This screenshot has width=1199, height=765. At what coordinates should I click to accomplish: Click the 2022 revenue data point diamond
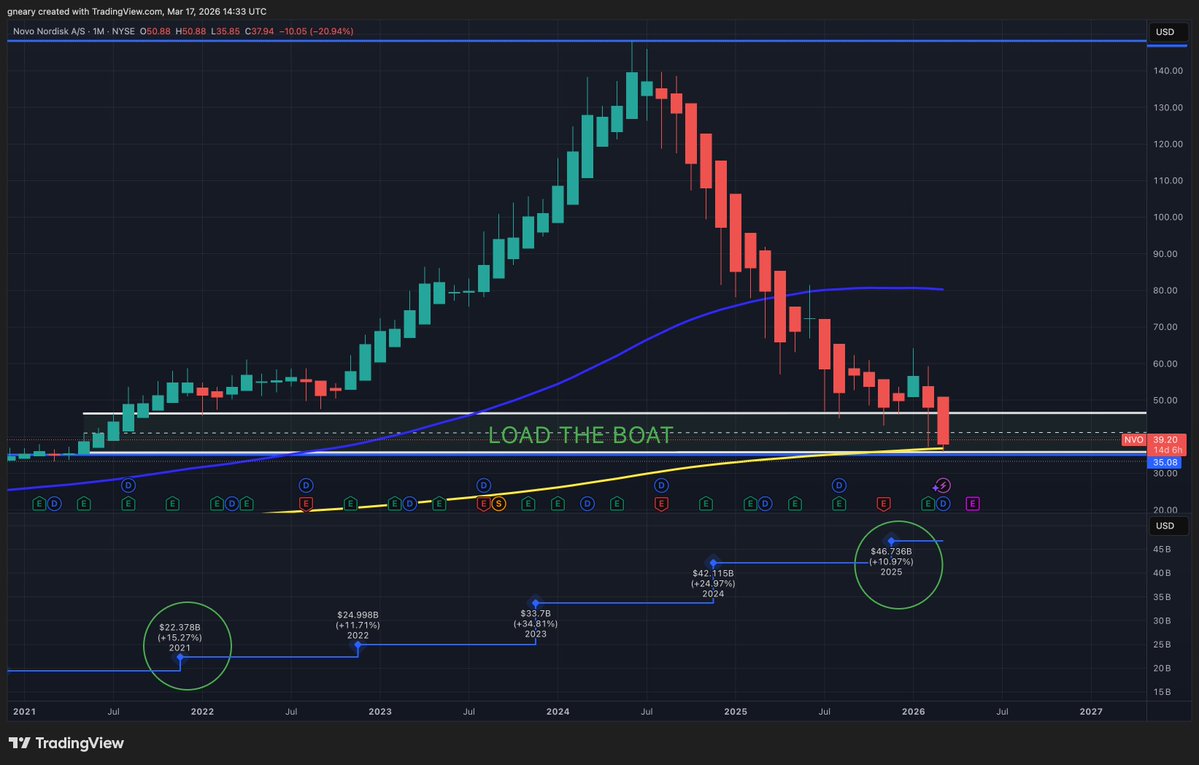[x=358, y=646]
